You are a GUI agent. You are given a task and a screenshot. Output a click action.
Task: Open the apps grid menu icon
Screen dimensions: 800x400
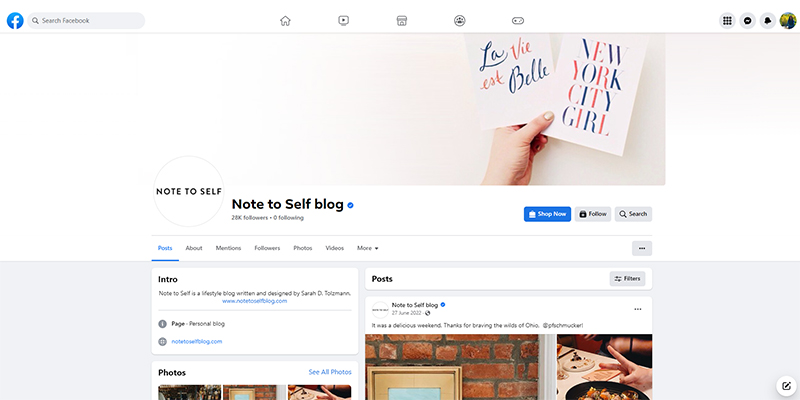(x=727, y=21)
